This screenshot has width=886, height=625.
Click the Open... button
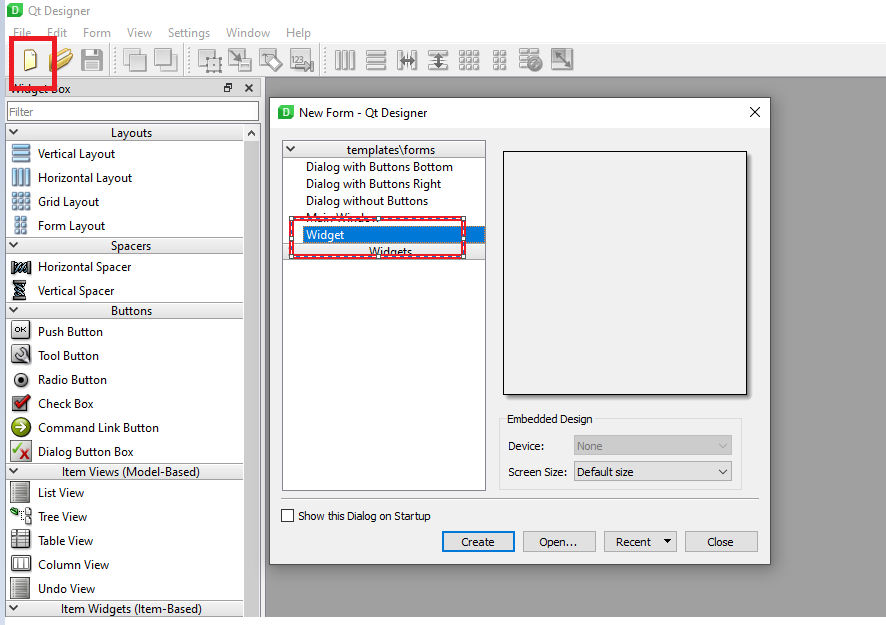(559, 541)
